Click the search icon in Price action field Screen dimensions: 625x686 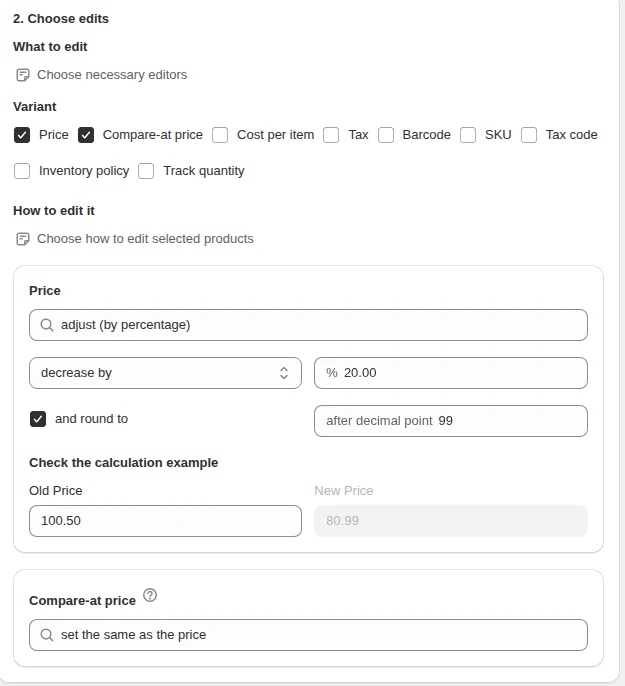point(47,325)
